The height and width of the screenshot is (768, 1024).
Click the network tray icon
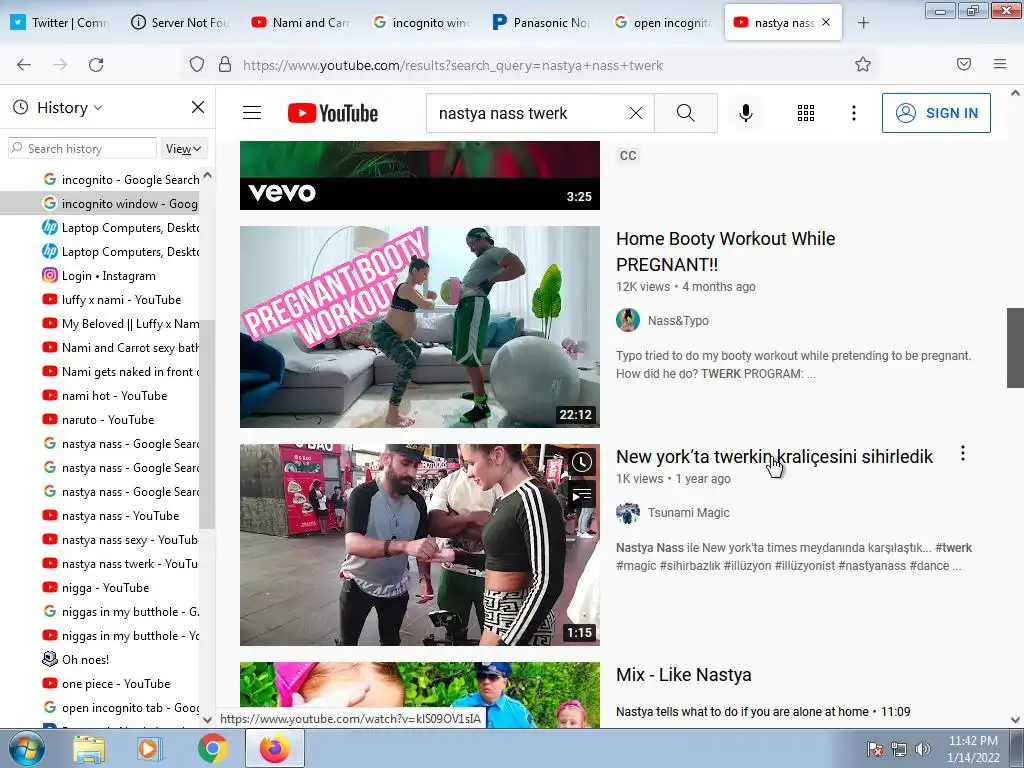click(899, 748)
